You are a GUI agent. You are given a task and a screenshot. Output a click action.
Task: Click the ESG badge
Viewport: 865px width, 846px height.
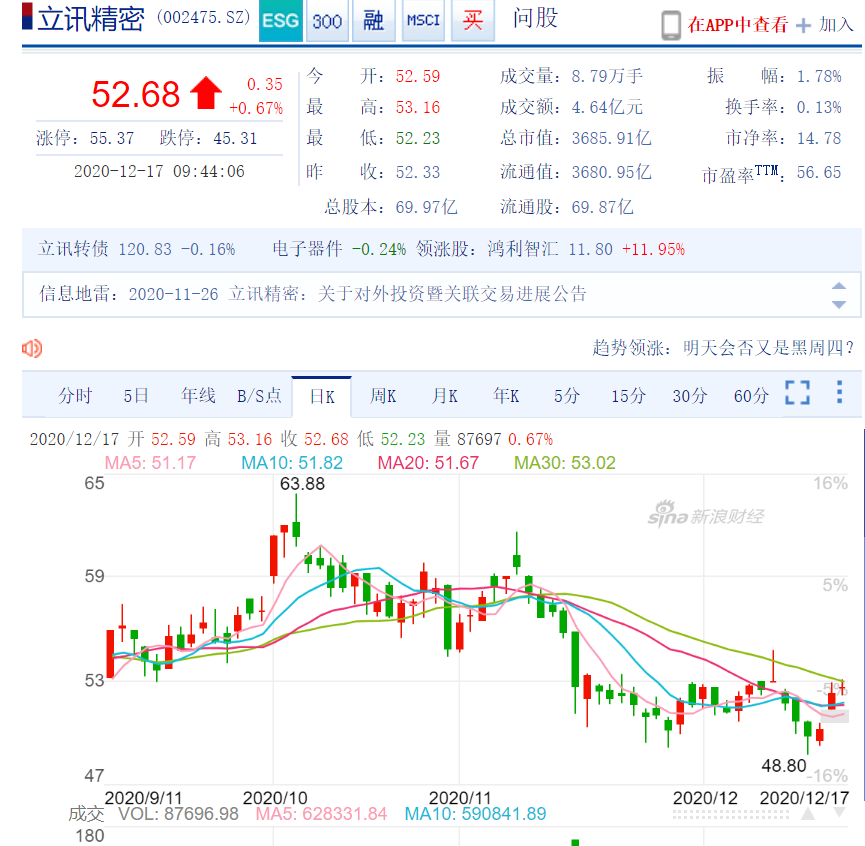280,21
